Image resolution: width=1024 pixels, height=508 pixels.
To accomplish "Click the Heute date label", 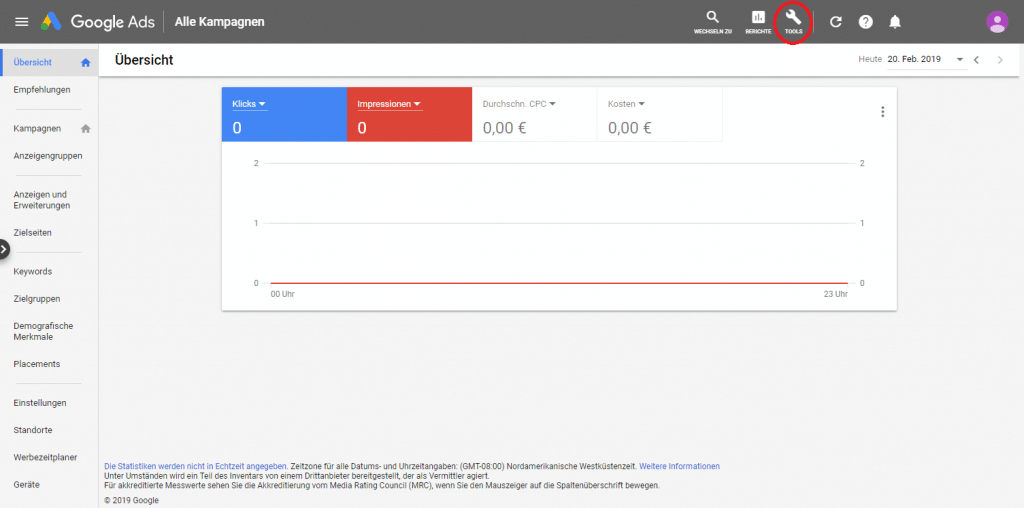I will (x=870, y=59).
